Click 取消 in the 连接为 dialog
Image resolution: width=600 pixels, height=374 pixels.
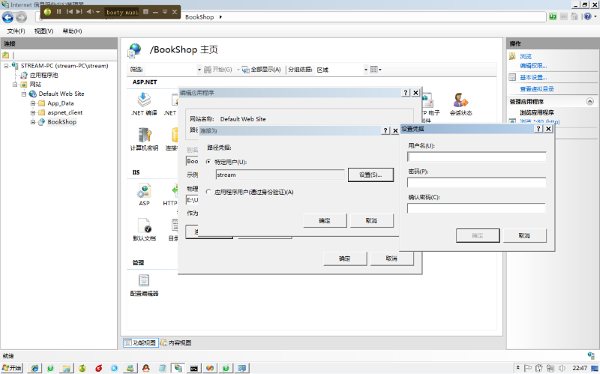coord(372,220)
